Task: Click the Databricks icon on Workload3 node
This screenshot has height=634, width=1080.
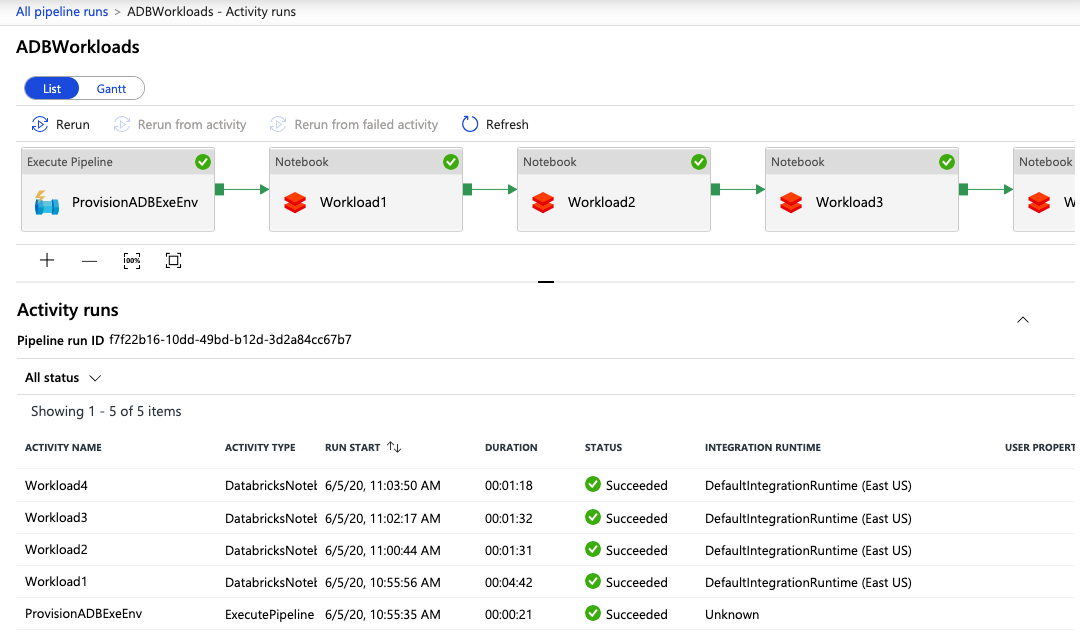Action: pos(791,202)
